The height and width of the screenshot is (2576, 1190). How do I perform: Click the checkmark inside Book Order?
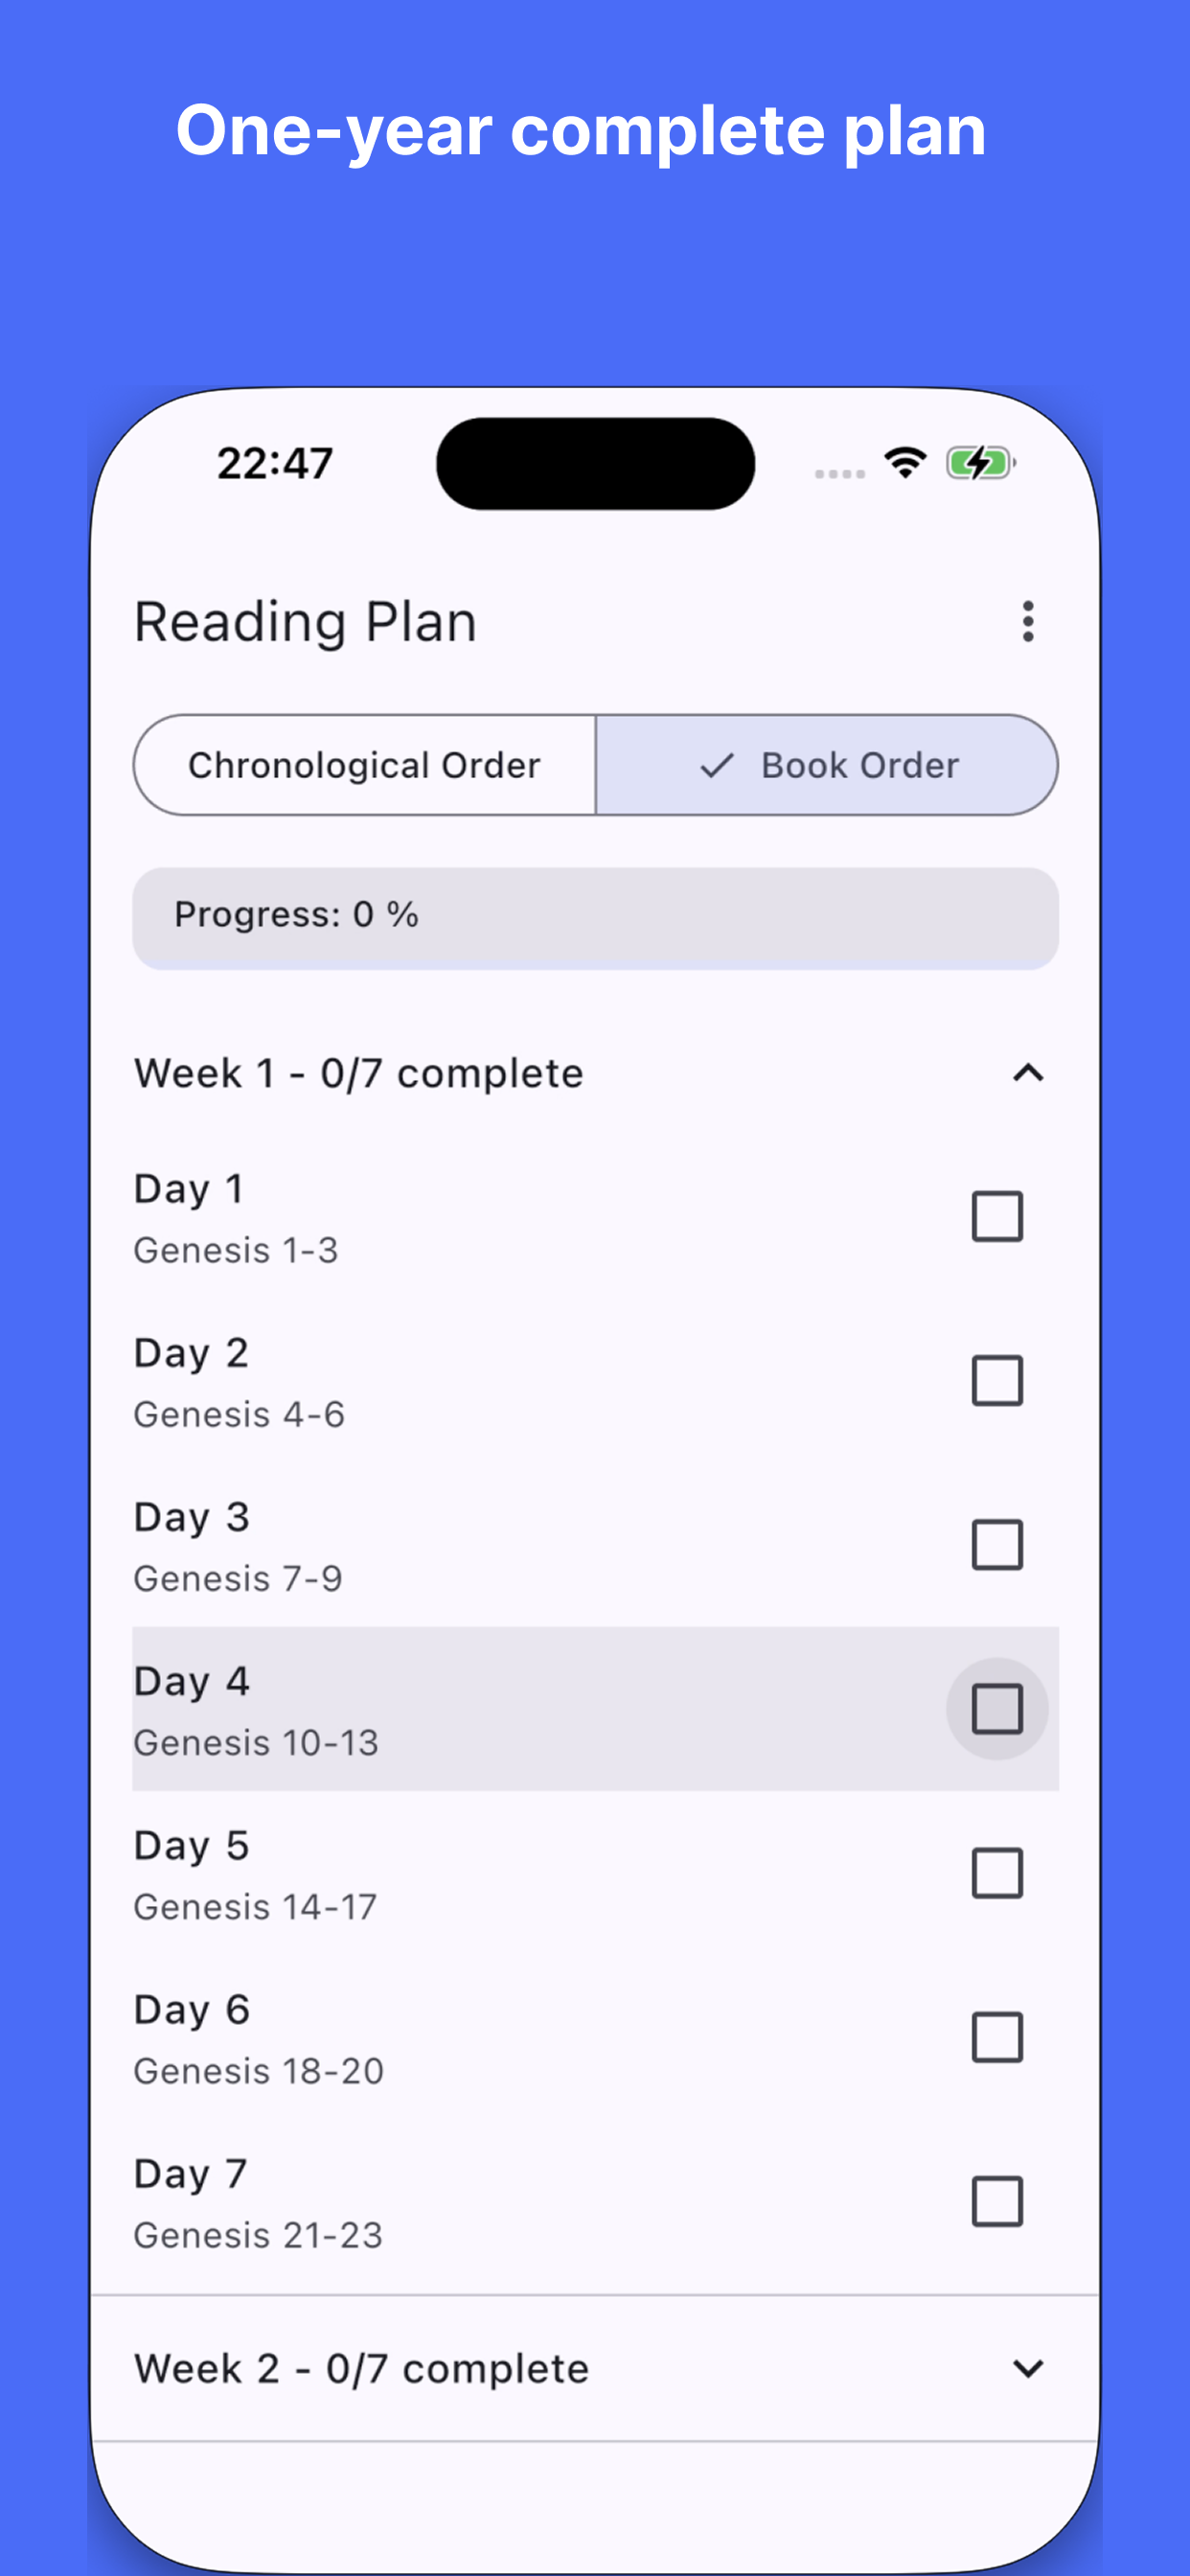point(718,766)
